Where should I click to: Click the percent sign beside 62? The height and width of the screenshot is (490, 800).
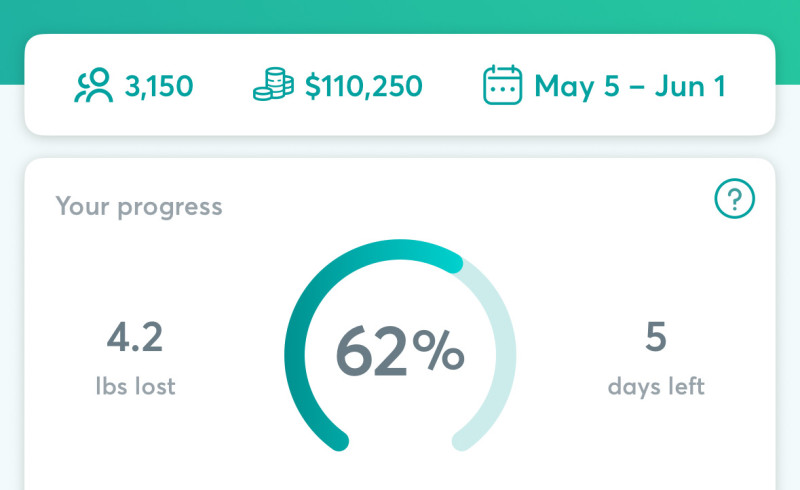coord(439,349)
